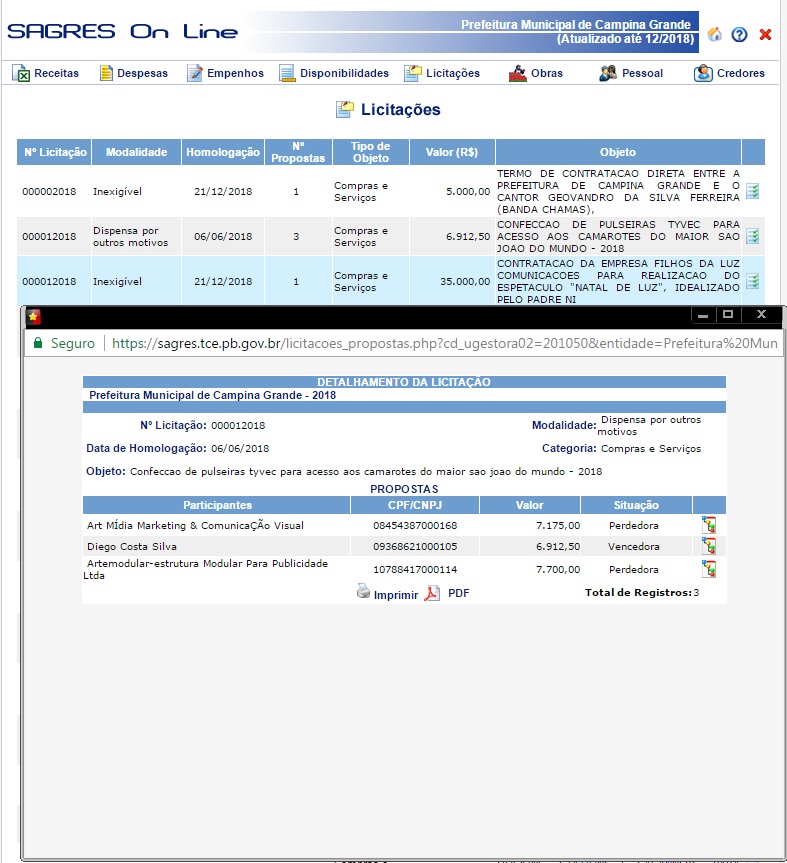
Task: Click the home icon in the header
Action: coord(714,34)
